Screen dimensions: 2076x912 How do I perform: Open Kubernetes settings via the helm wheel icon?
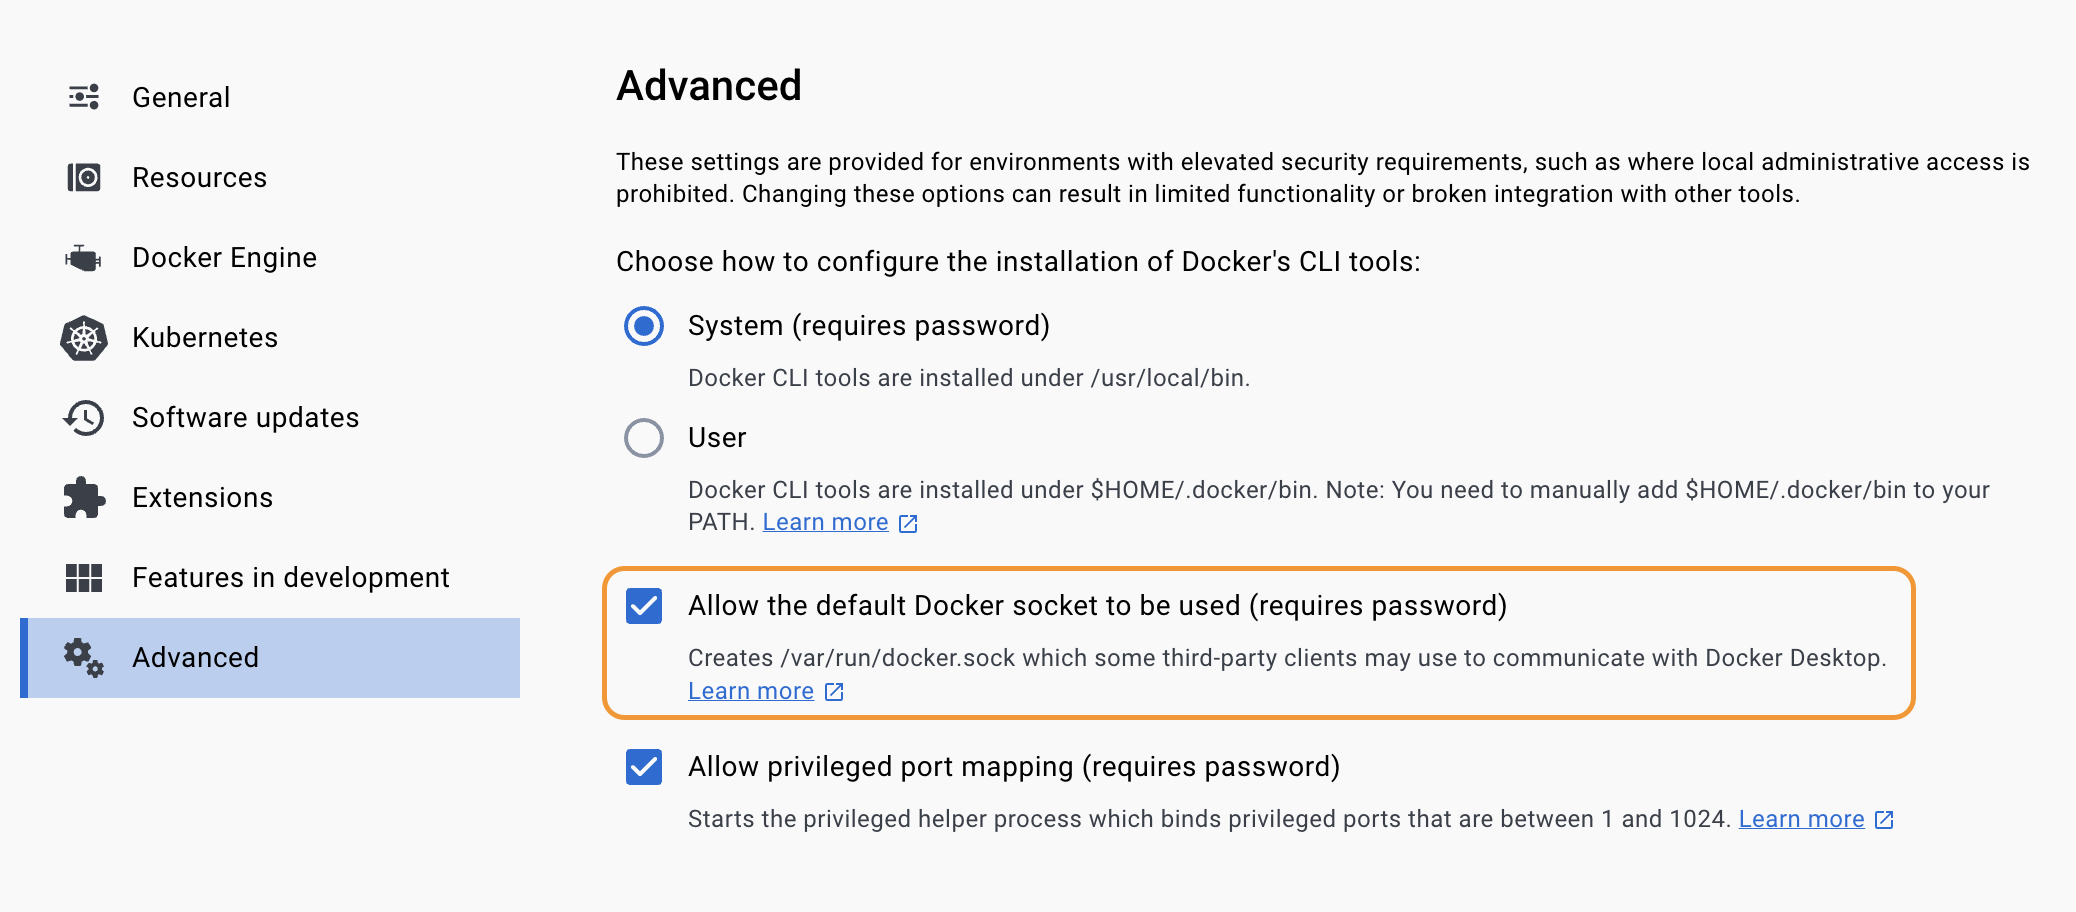(84, 337)
